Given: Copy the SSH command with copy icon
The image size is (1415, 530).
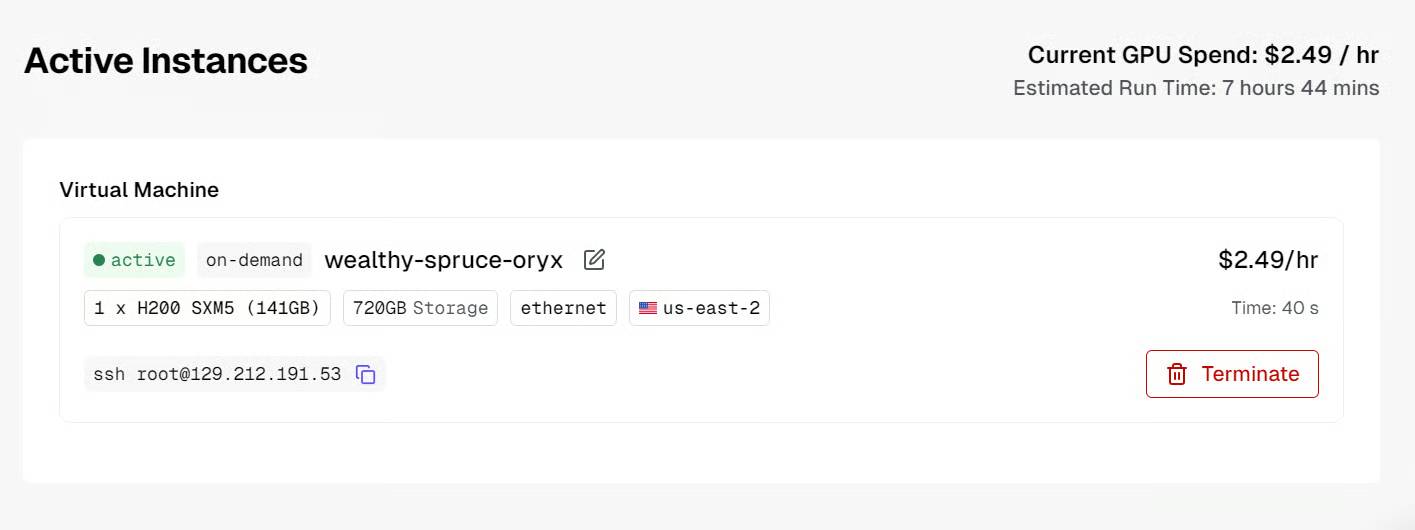Looking at the screenshot, I should tap(366, 375).
